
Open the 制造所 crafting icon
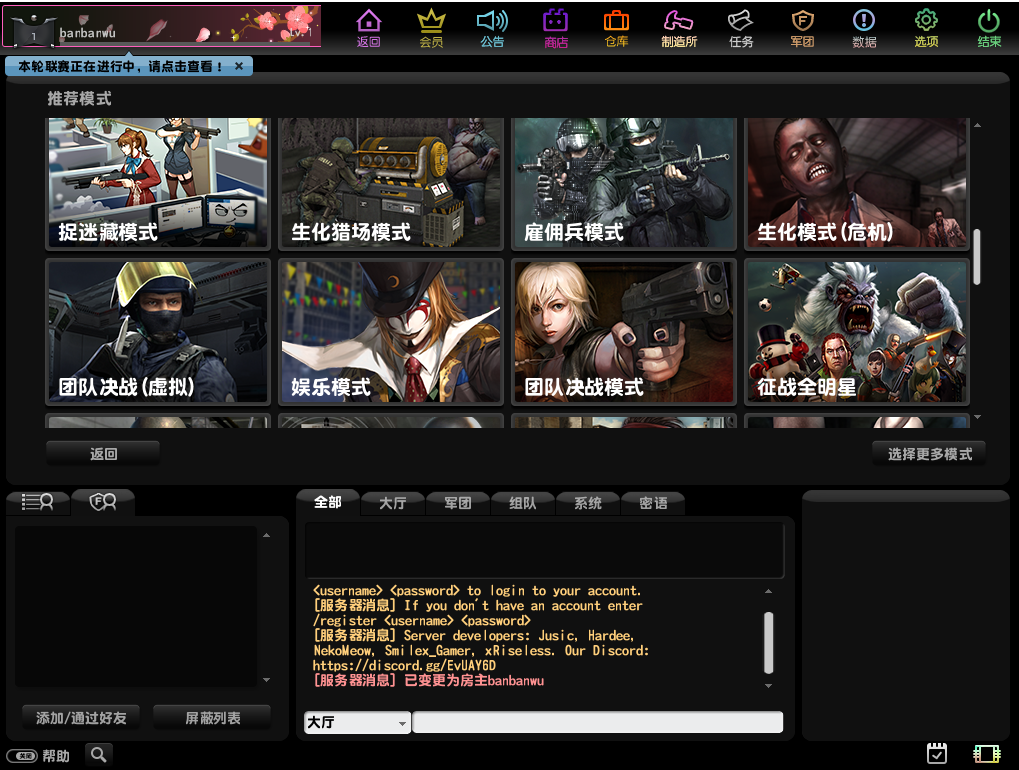tap(679, 28)
